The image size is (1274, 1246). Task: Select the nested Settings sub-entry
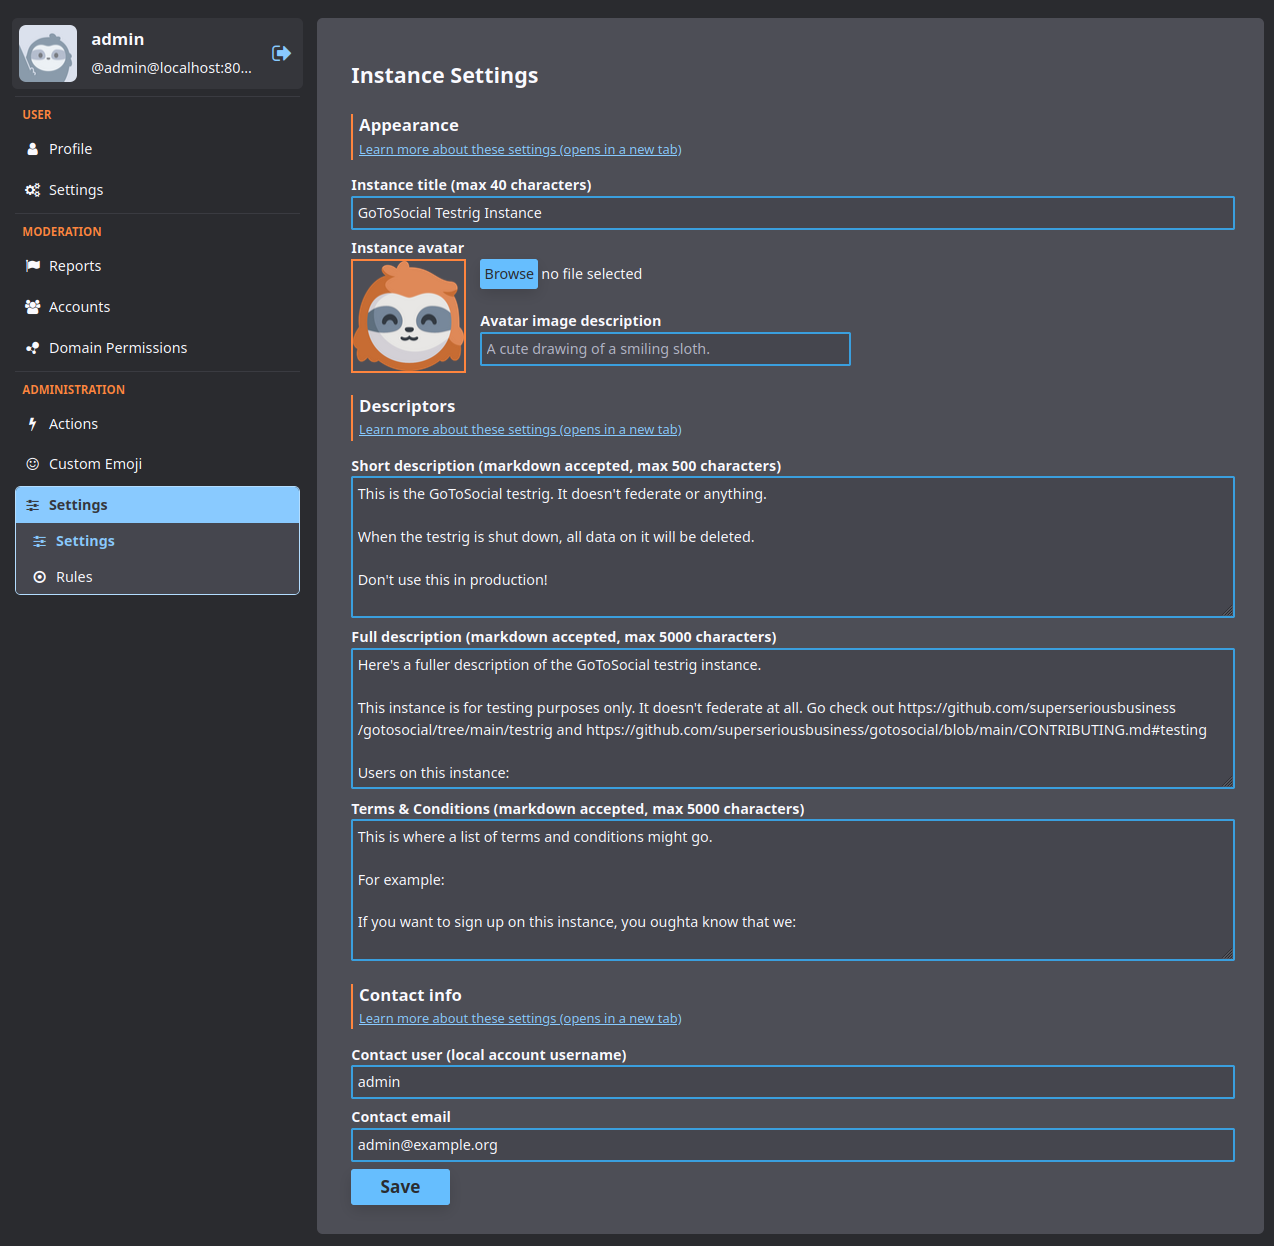coord(85,540)
